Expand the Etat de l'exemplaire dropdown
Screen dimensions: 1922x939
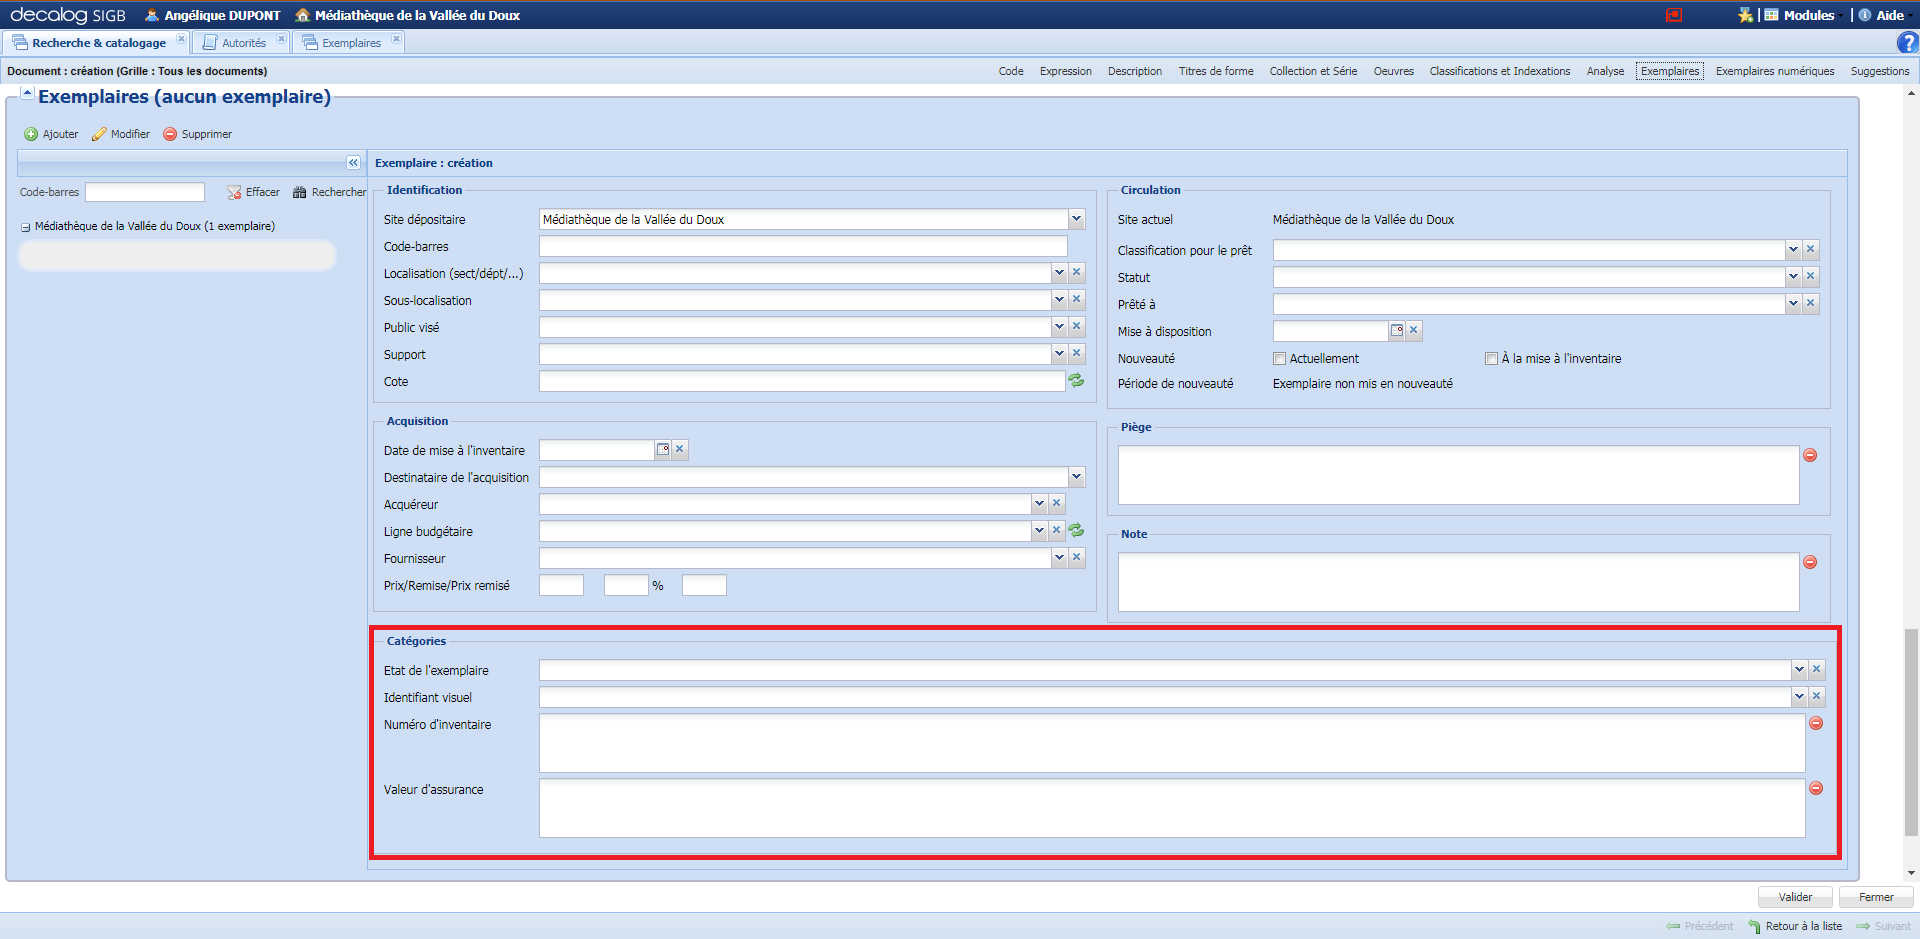(x=1799, y=670)
